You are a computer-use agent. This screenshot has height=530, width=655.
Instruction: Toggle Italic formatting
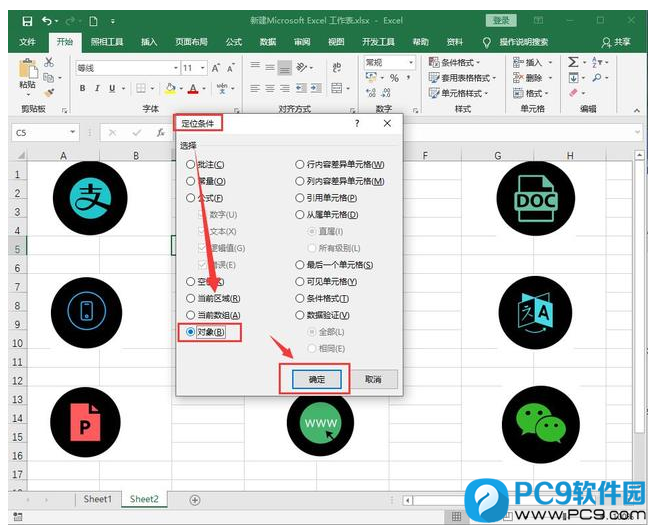coord(97,88)
